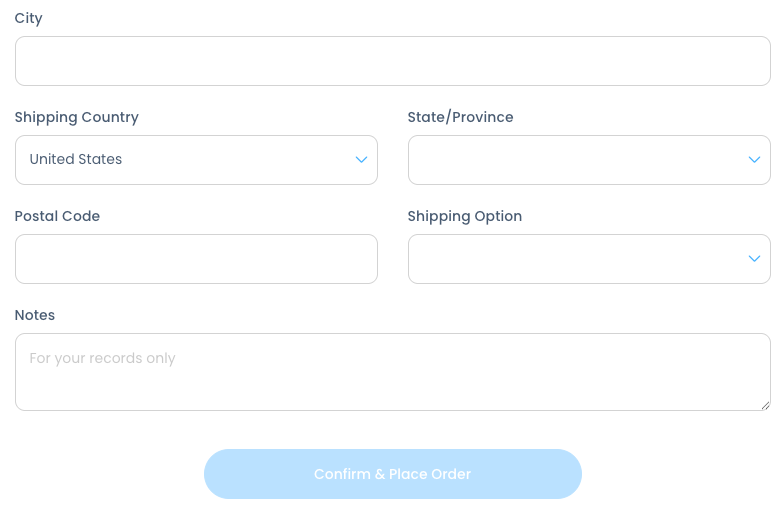The image size is (780, 512).
Task: Click the Shipping Option label
Action: click(464, 216)
